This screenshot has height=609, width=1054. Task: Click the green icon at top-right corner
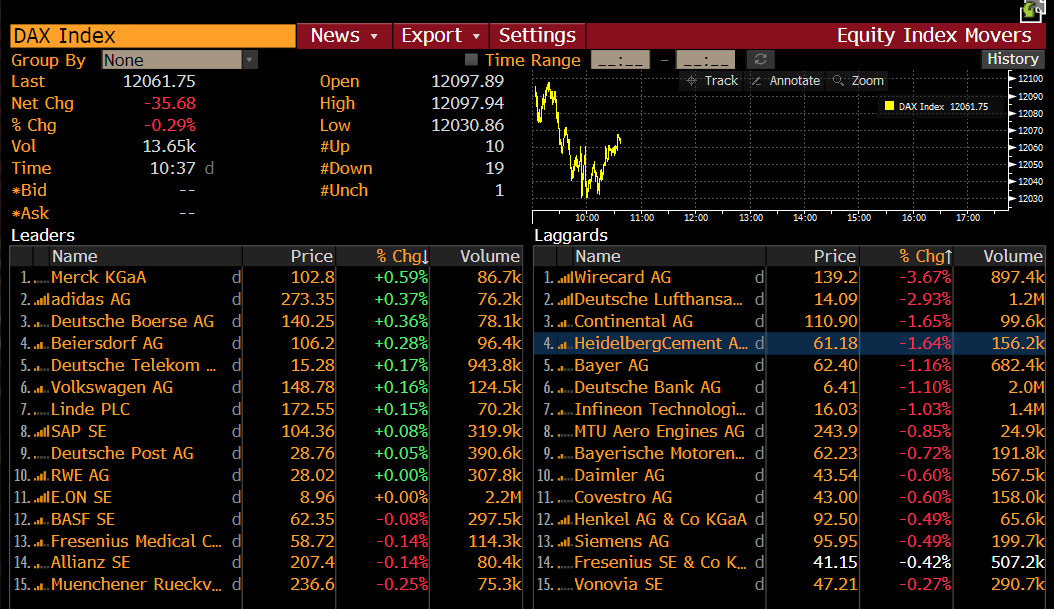(x=1032, y=11)
